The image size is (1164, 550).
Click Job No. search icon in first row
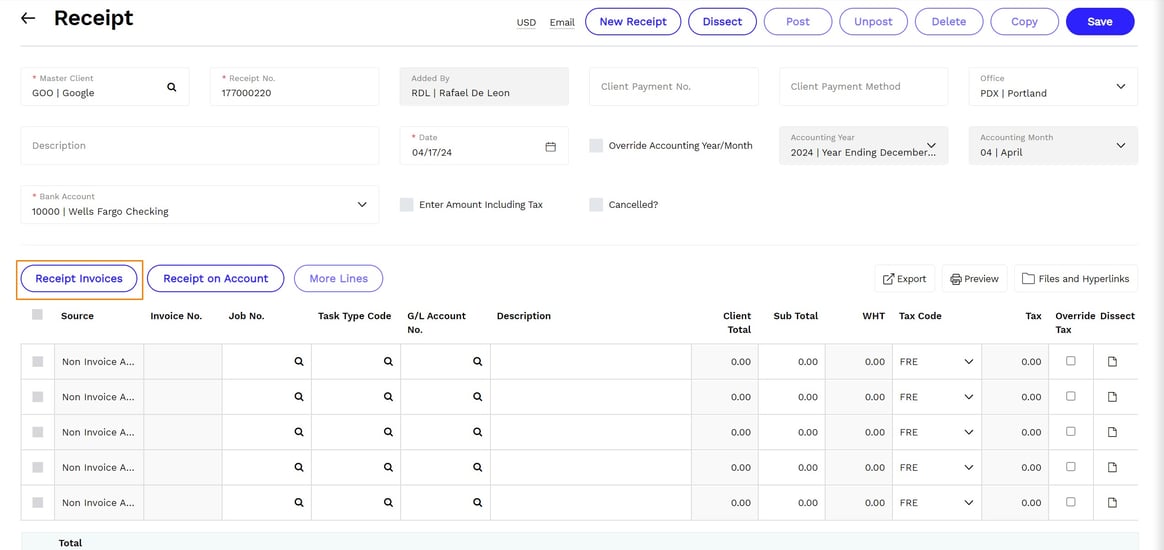coord(298,362)
